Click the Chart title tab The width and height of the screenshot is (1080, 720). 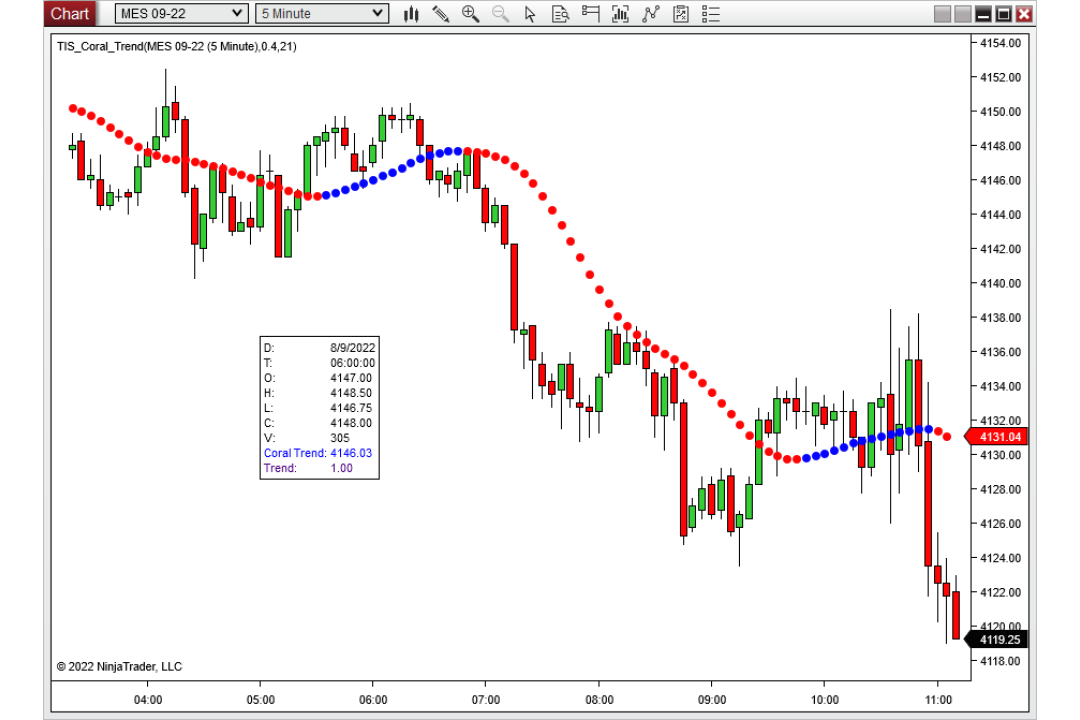(70, 14)
